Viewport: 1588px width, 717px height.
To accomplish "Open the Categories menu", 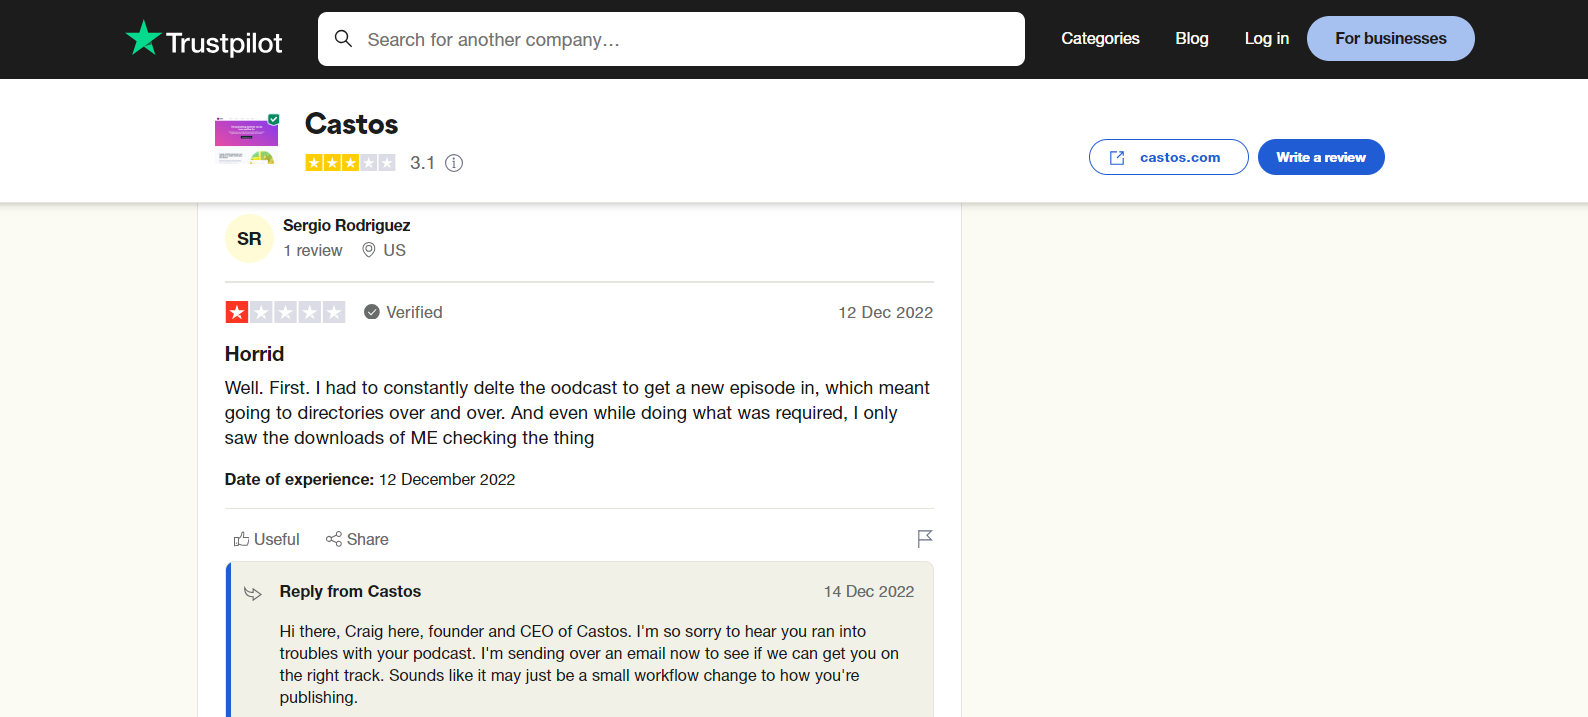I will (x=1100, y=38).
